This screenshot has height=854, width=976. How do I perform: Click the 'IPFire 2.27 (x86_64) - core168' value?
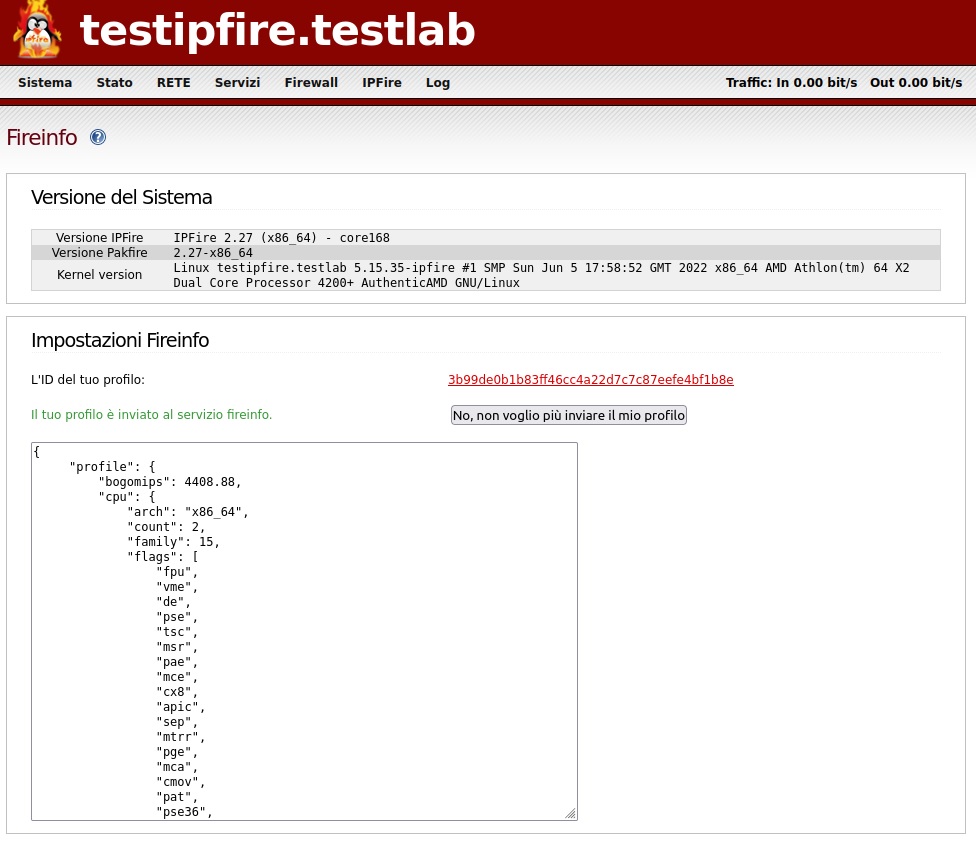click(281, 238)
